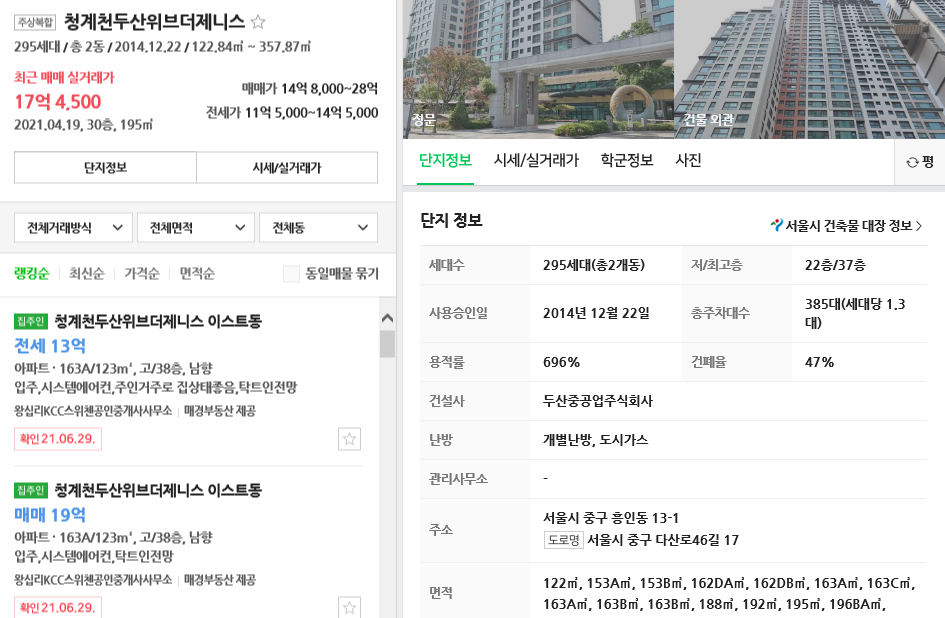Click the 2014년 12월 22일 approval date
Screen dimensions: 945x618
(x=596, y=313)
